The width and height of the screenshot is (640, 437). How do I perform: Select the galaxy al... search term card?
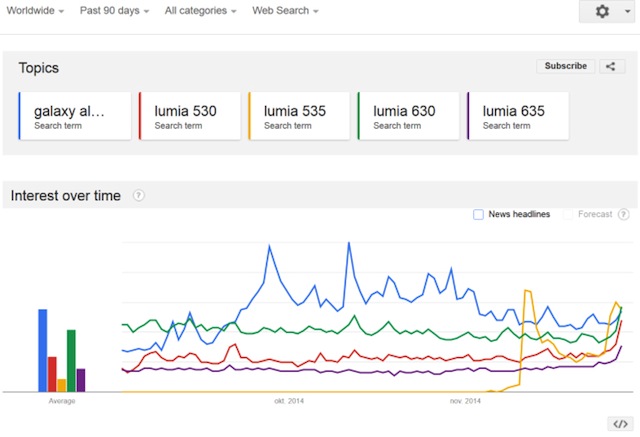click(75, 116)
